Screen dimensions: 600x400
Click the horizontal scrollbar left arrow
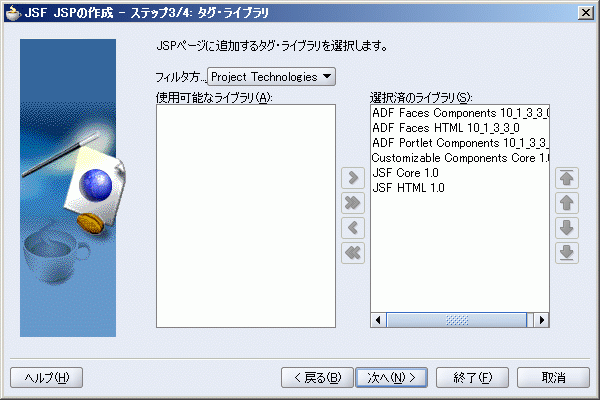(378, 320)
